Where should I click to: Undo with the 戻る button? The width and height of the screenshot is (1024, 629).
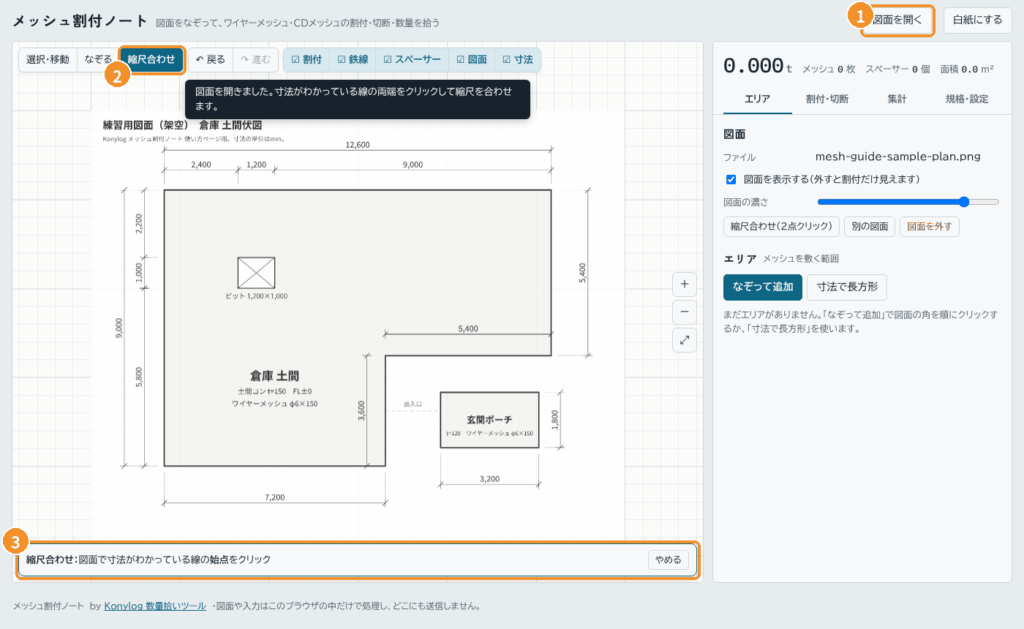[210, 59]
